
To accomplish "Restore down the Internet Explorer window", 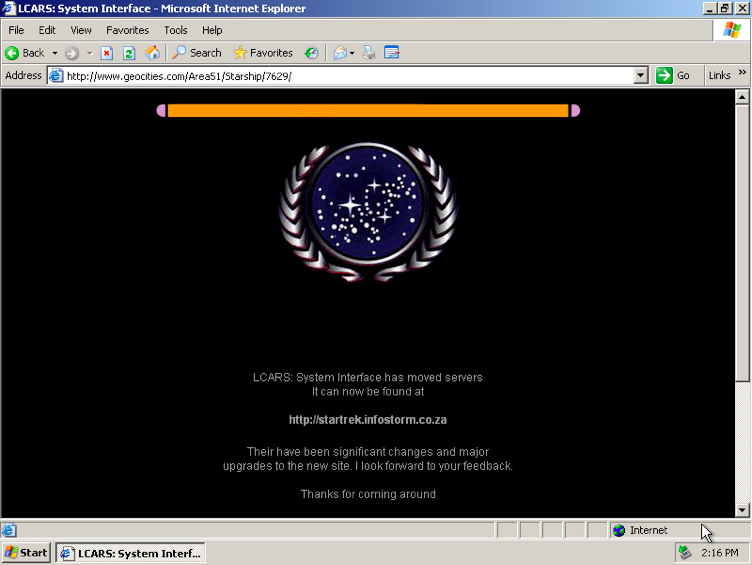I will point(725,8).
